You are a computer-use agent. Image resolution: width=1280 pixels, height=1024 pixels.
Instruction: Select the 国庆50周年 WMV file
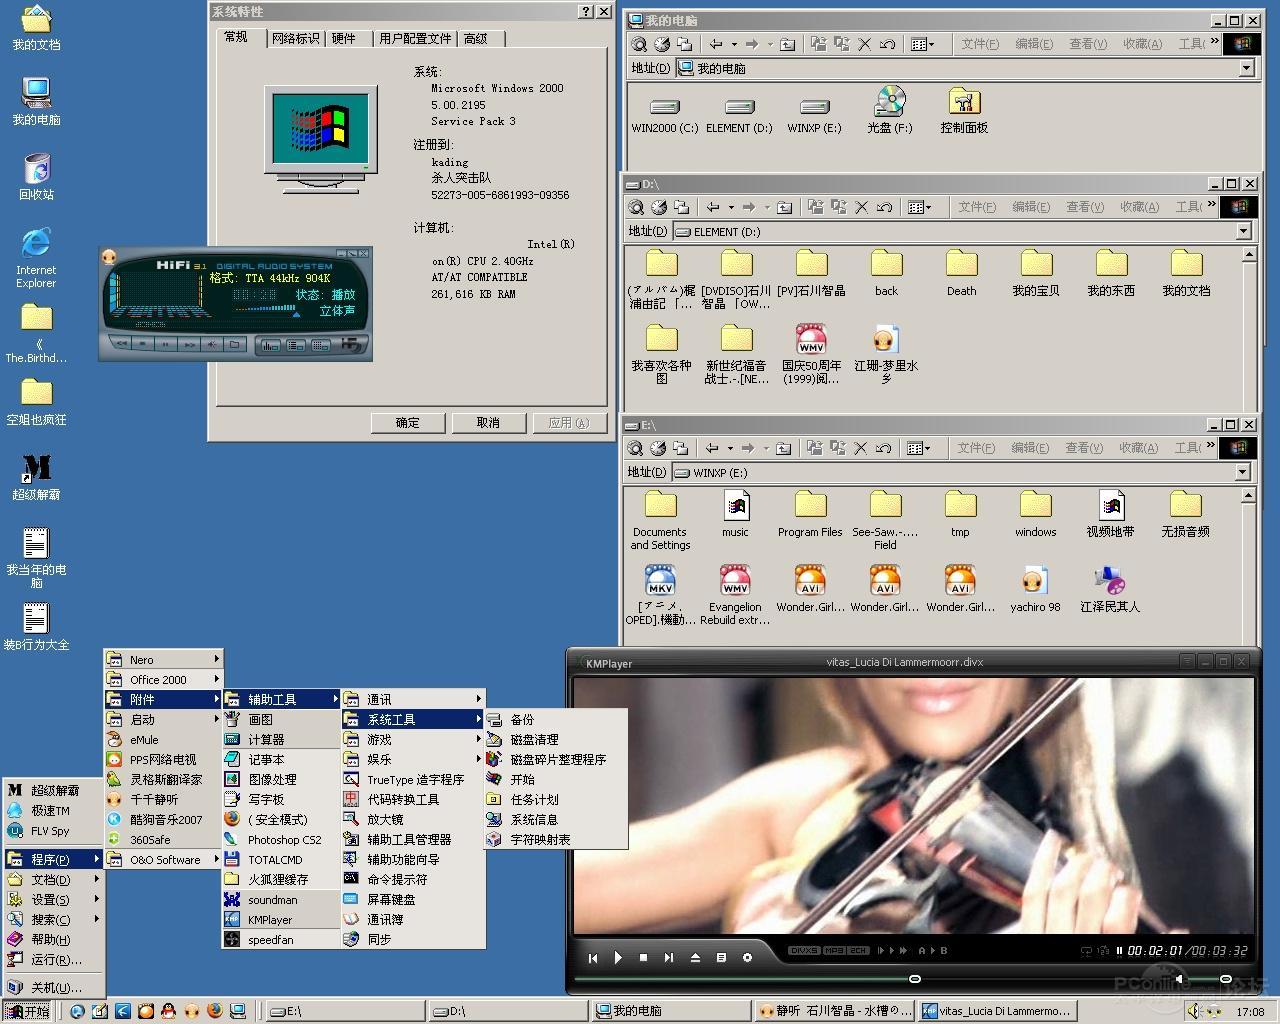point(811,354)
